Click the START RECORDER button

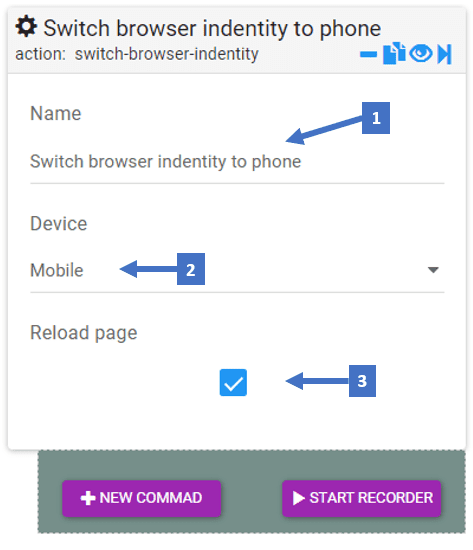point(361,498)
